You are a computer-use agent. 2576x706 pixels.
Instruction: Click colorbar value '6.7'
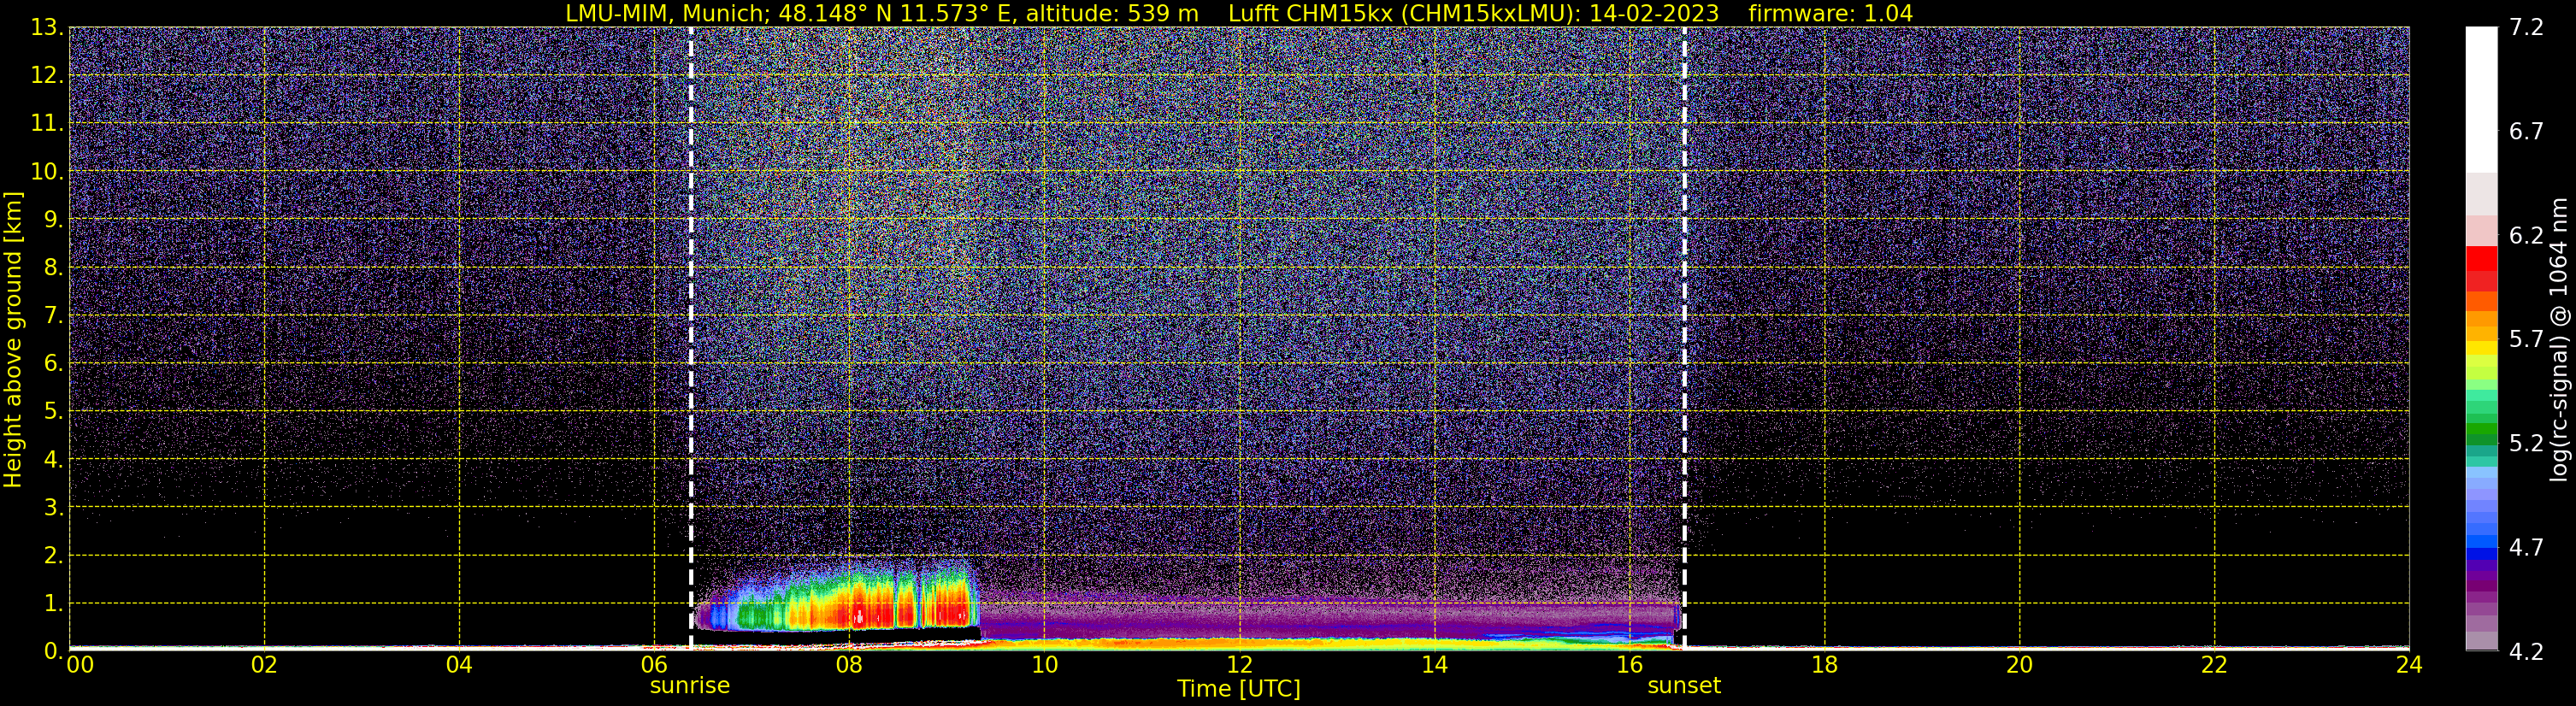coord(2526,131)
